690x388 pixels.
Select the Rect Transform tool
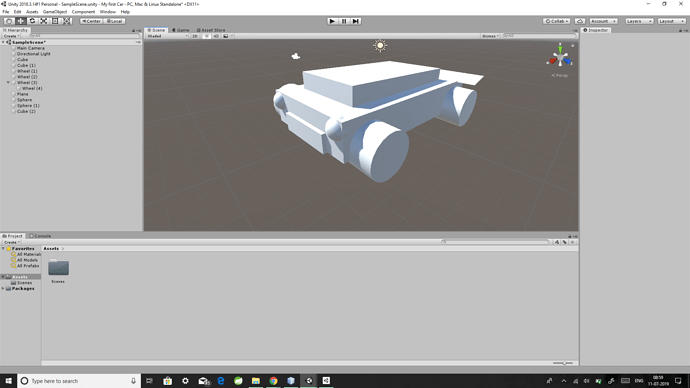click(x=55, y=21)
